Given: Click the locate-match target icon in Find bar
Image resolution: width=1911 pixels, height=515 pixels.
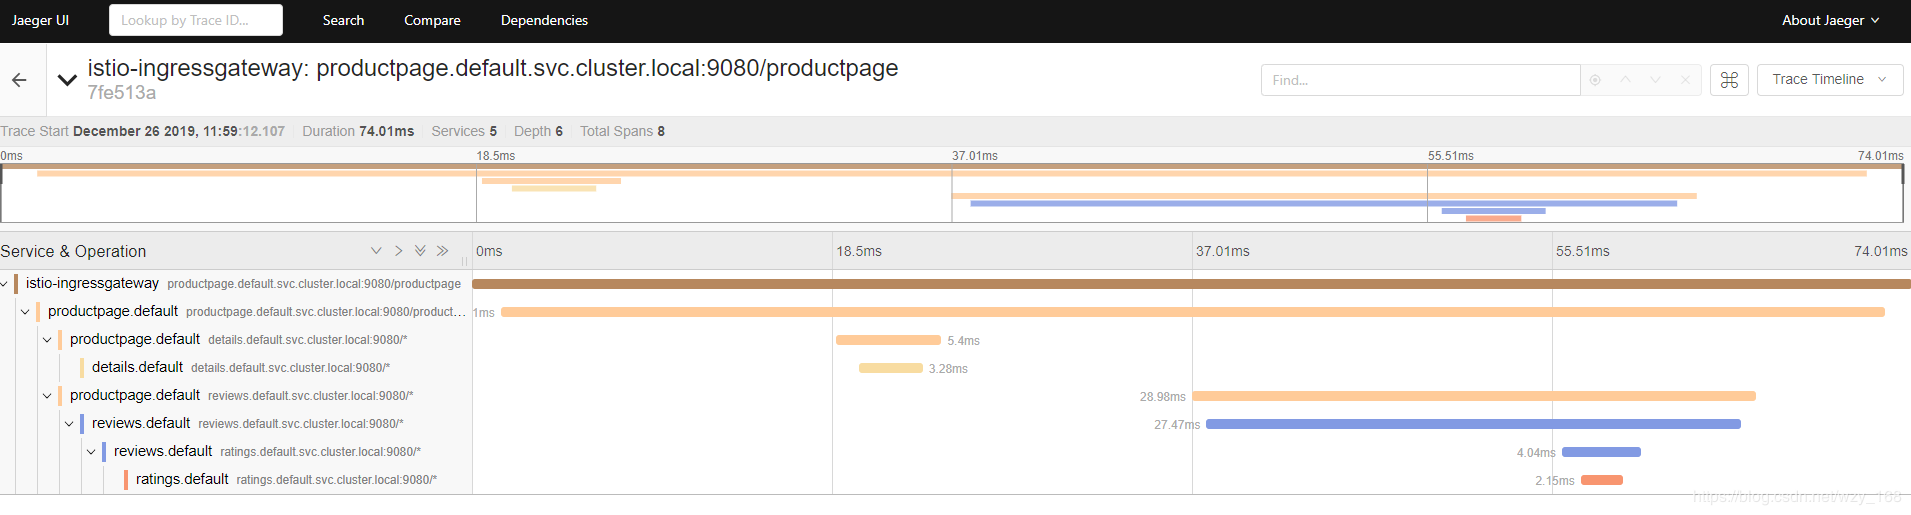Looking at the screenshot, I should 1595,80.
